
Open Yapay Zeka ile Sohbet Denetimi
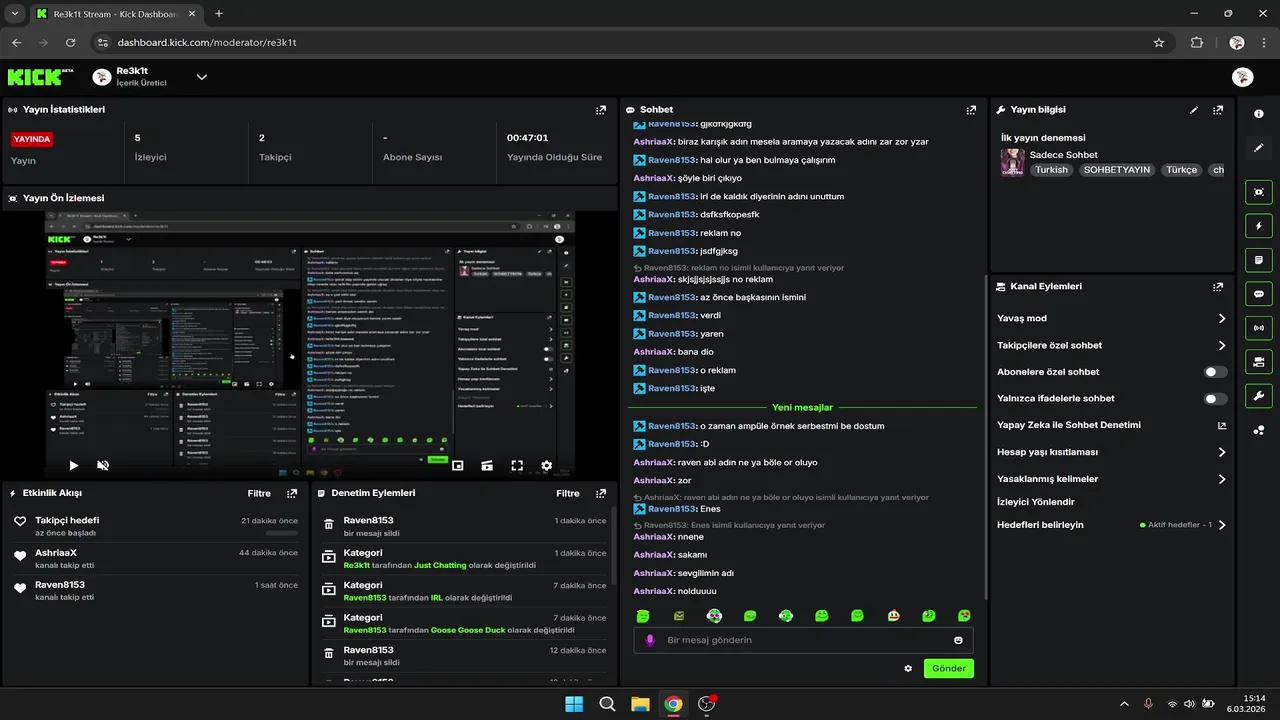pos(1111,425)
